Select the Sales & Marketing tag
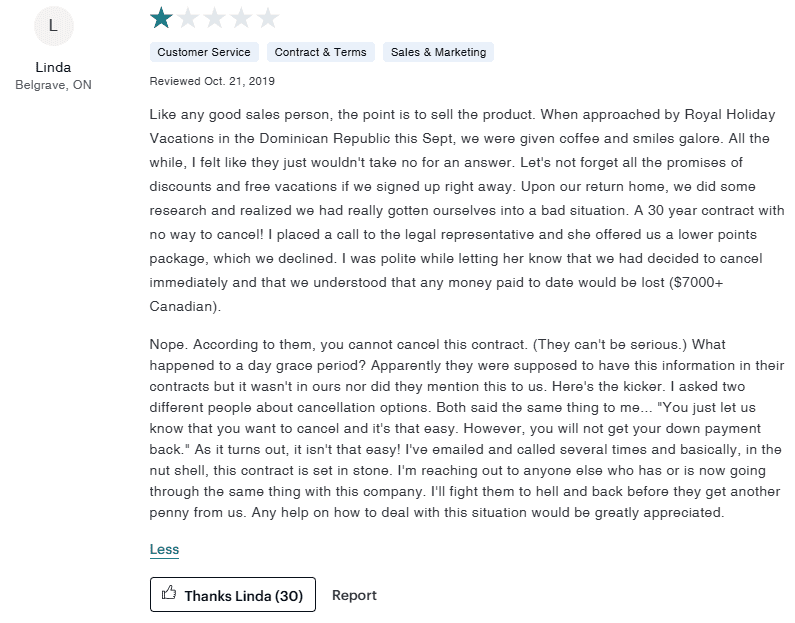795x623 pixels. (438, 52)
